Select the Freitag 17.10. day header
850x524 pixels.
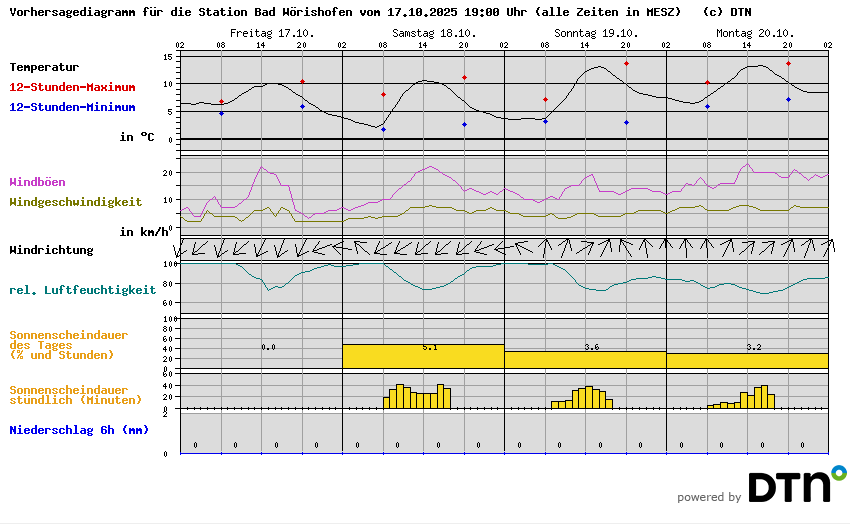(272, 33)
